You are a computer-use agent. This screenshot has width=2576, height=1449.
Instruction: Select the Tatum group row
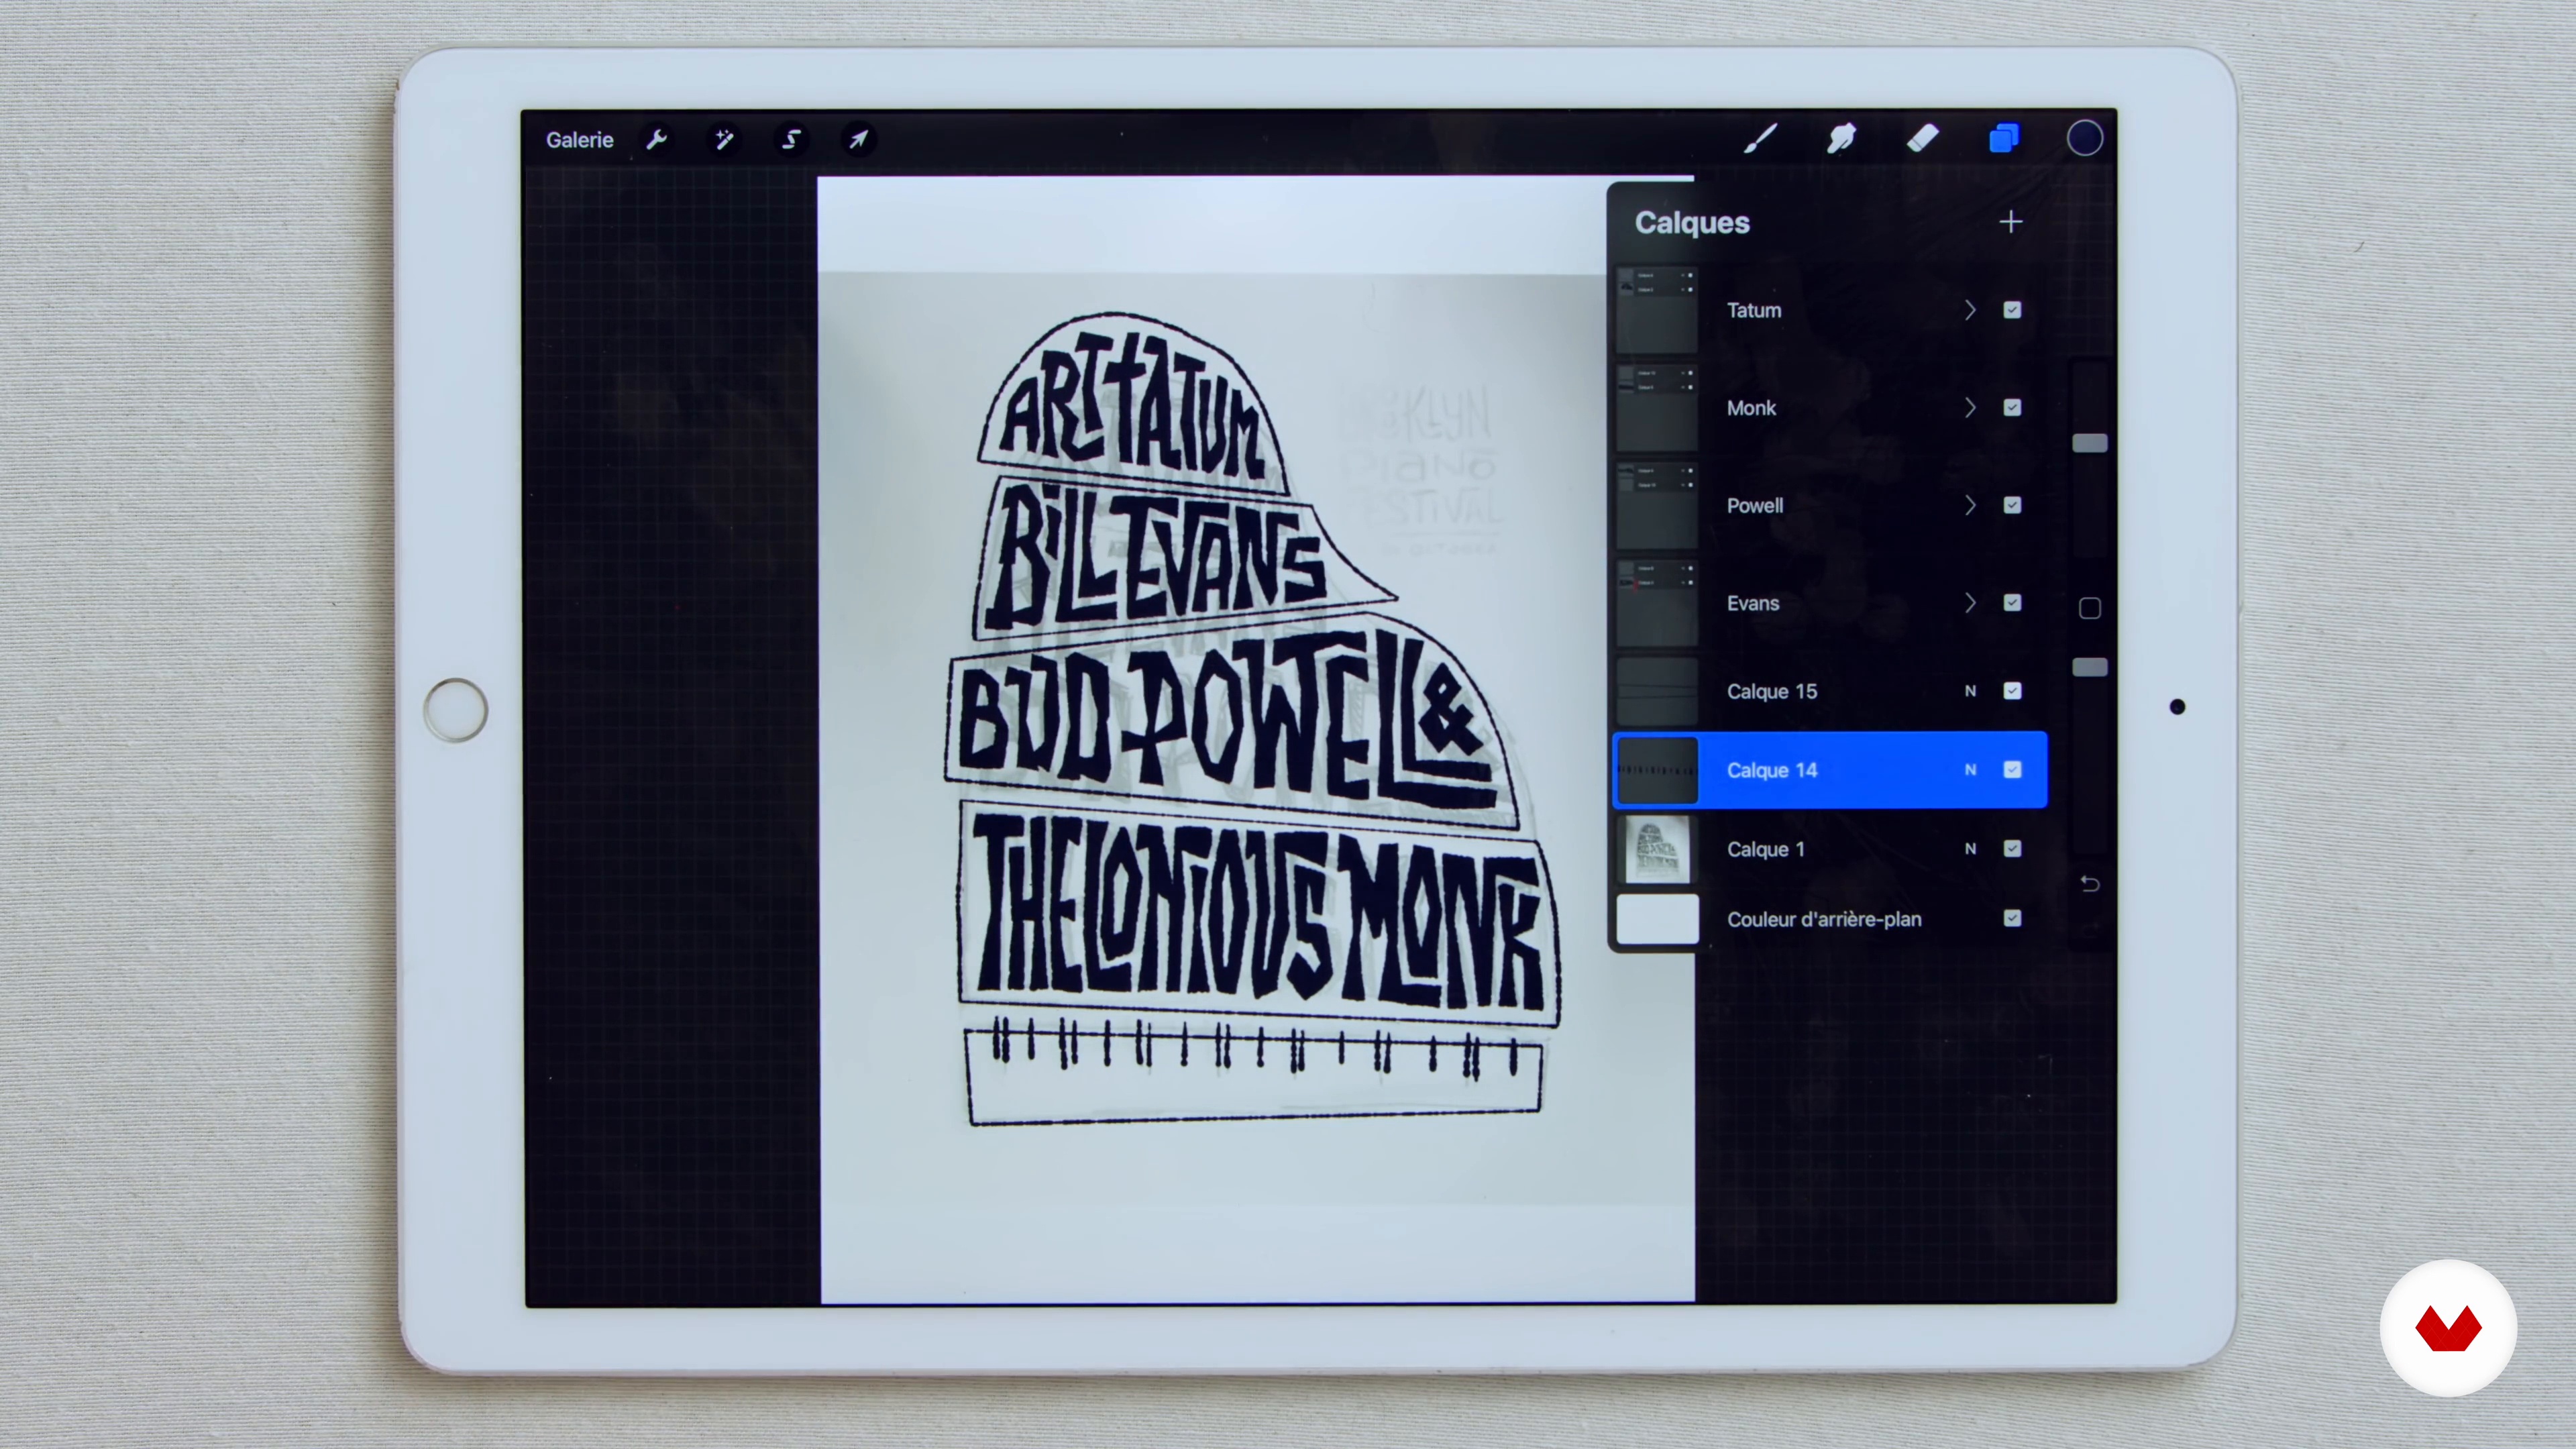[1830, 310]
